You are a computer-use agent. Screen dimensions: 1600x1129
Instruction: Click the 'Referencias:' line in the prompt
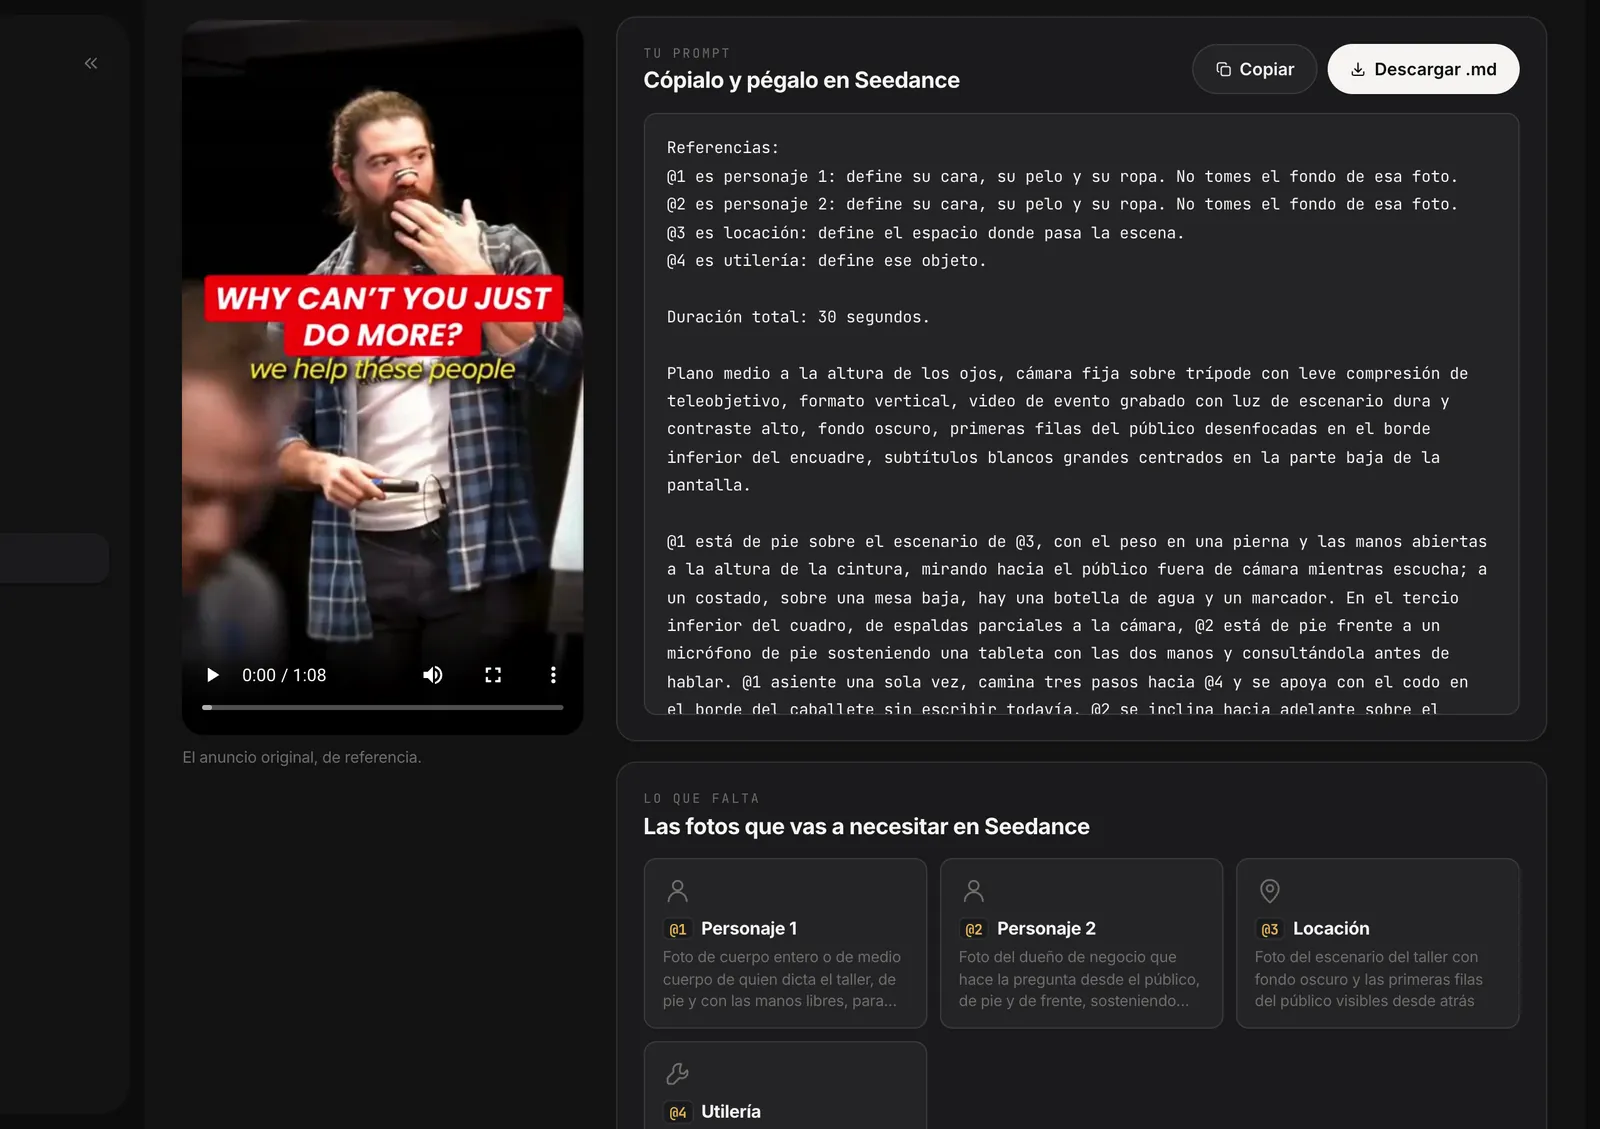[723, 148]
